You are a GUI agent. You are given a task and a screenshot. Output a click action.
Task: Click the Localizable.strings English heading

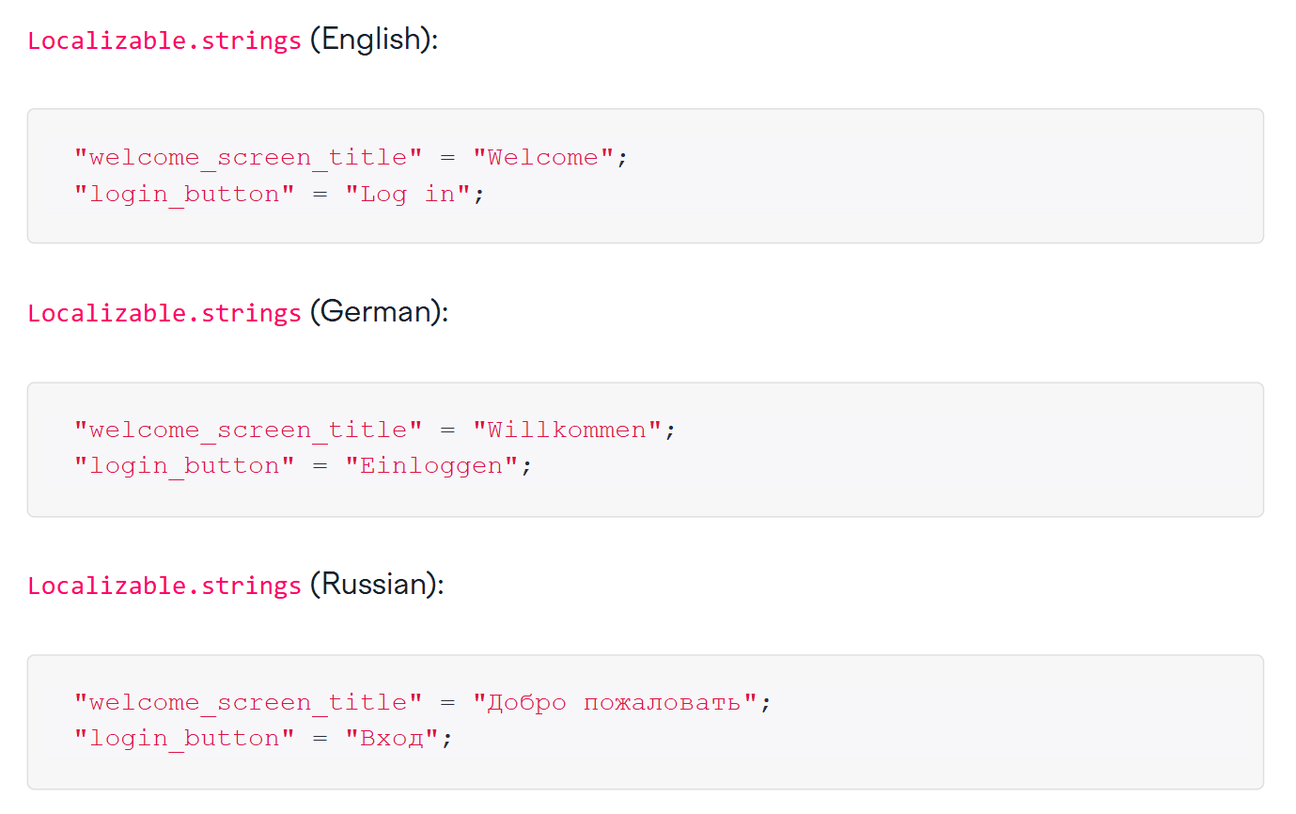164,40
